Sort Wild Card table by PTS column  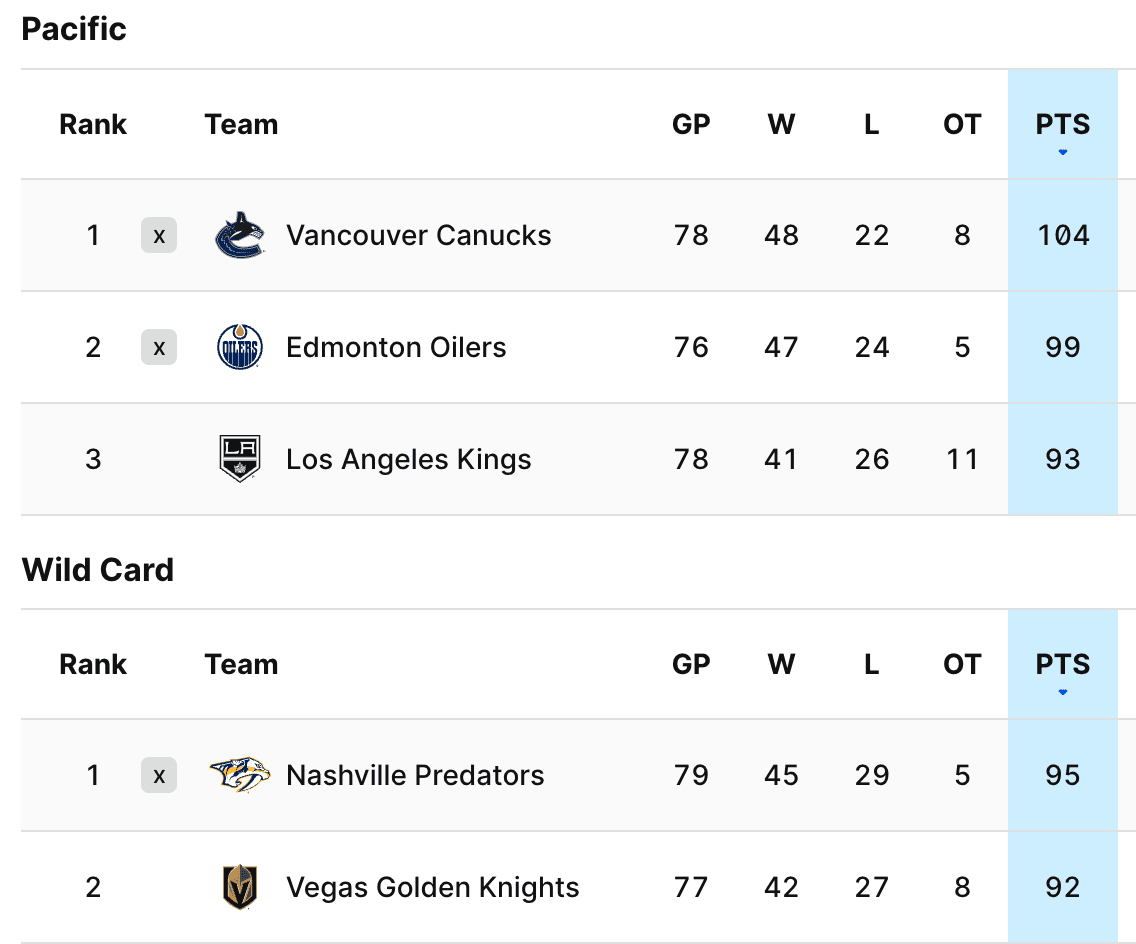click(x=1062, y=665)
